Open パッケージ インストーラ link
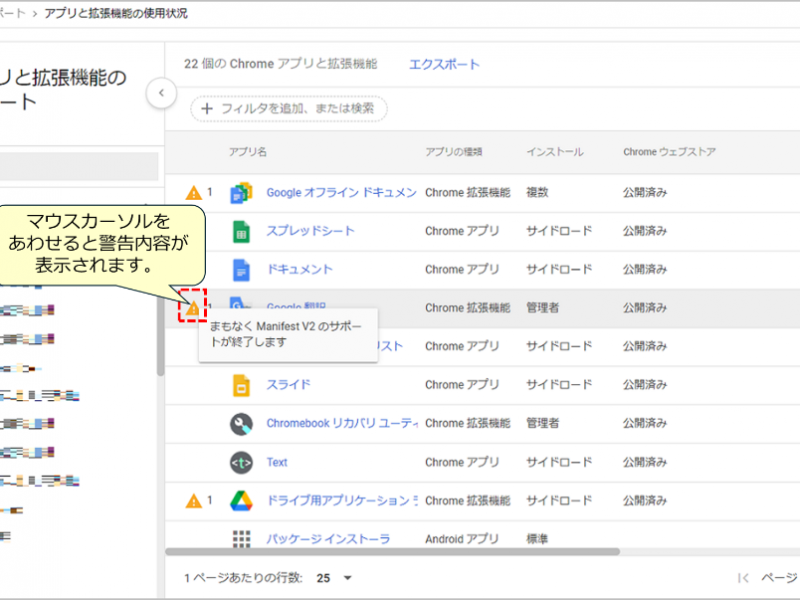800x600 pixels. [x=328, y=539]
